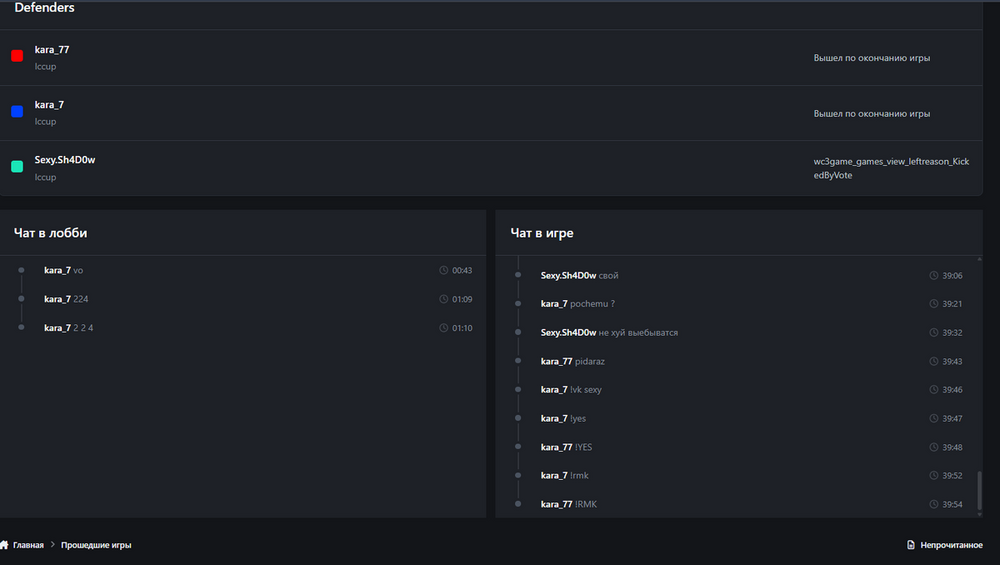1000x565 pixels.
Task: Click the red color square for kara_77
Action: pos(17,55)
